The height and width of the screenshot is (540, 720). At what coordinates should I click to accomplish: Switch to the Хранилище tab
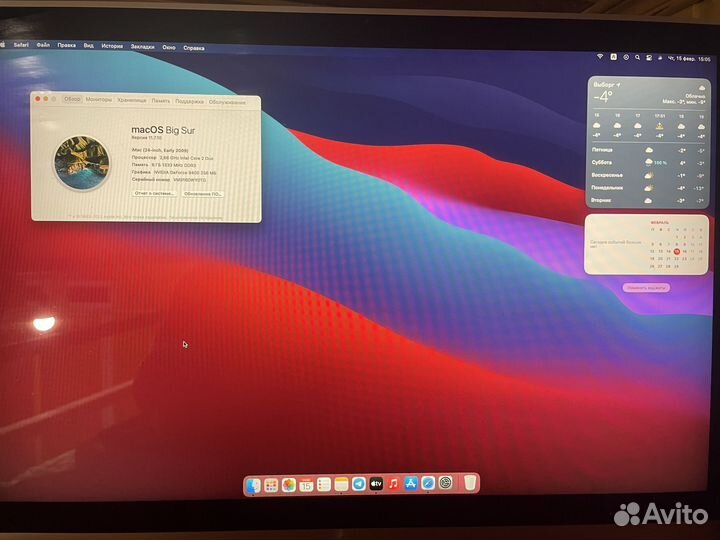pos(132,100)
